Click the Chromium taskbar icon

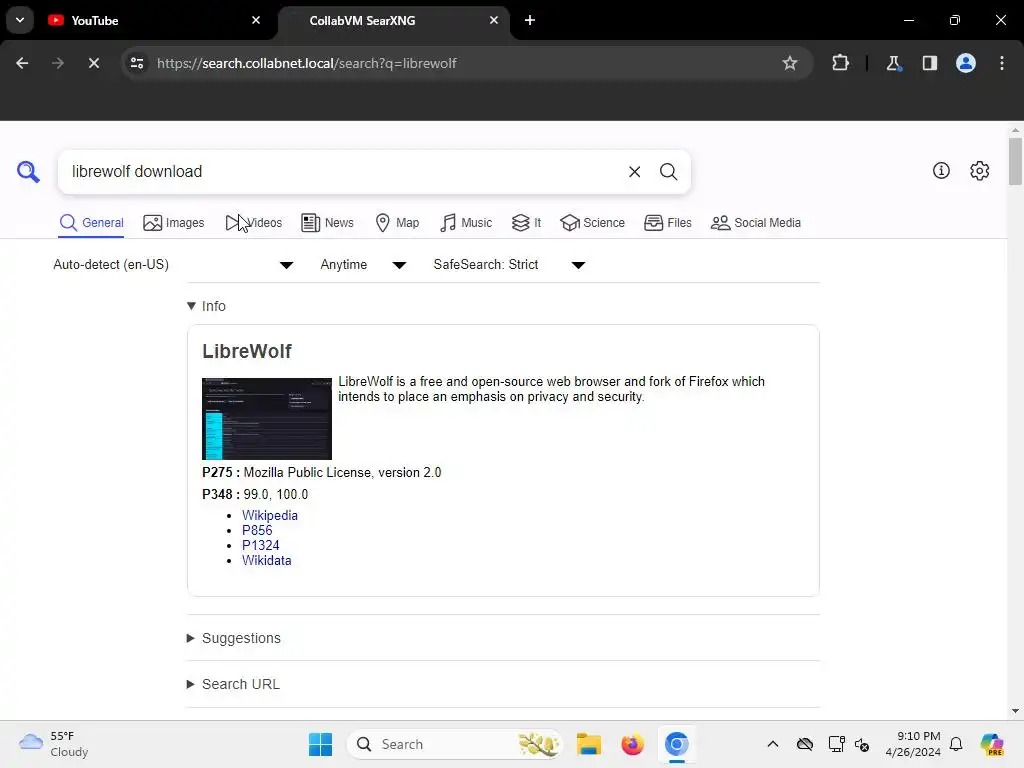point(677,744)
